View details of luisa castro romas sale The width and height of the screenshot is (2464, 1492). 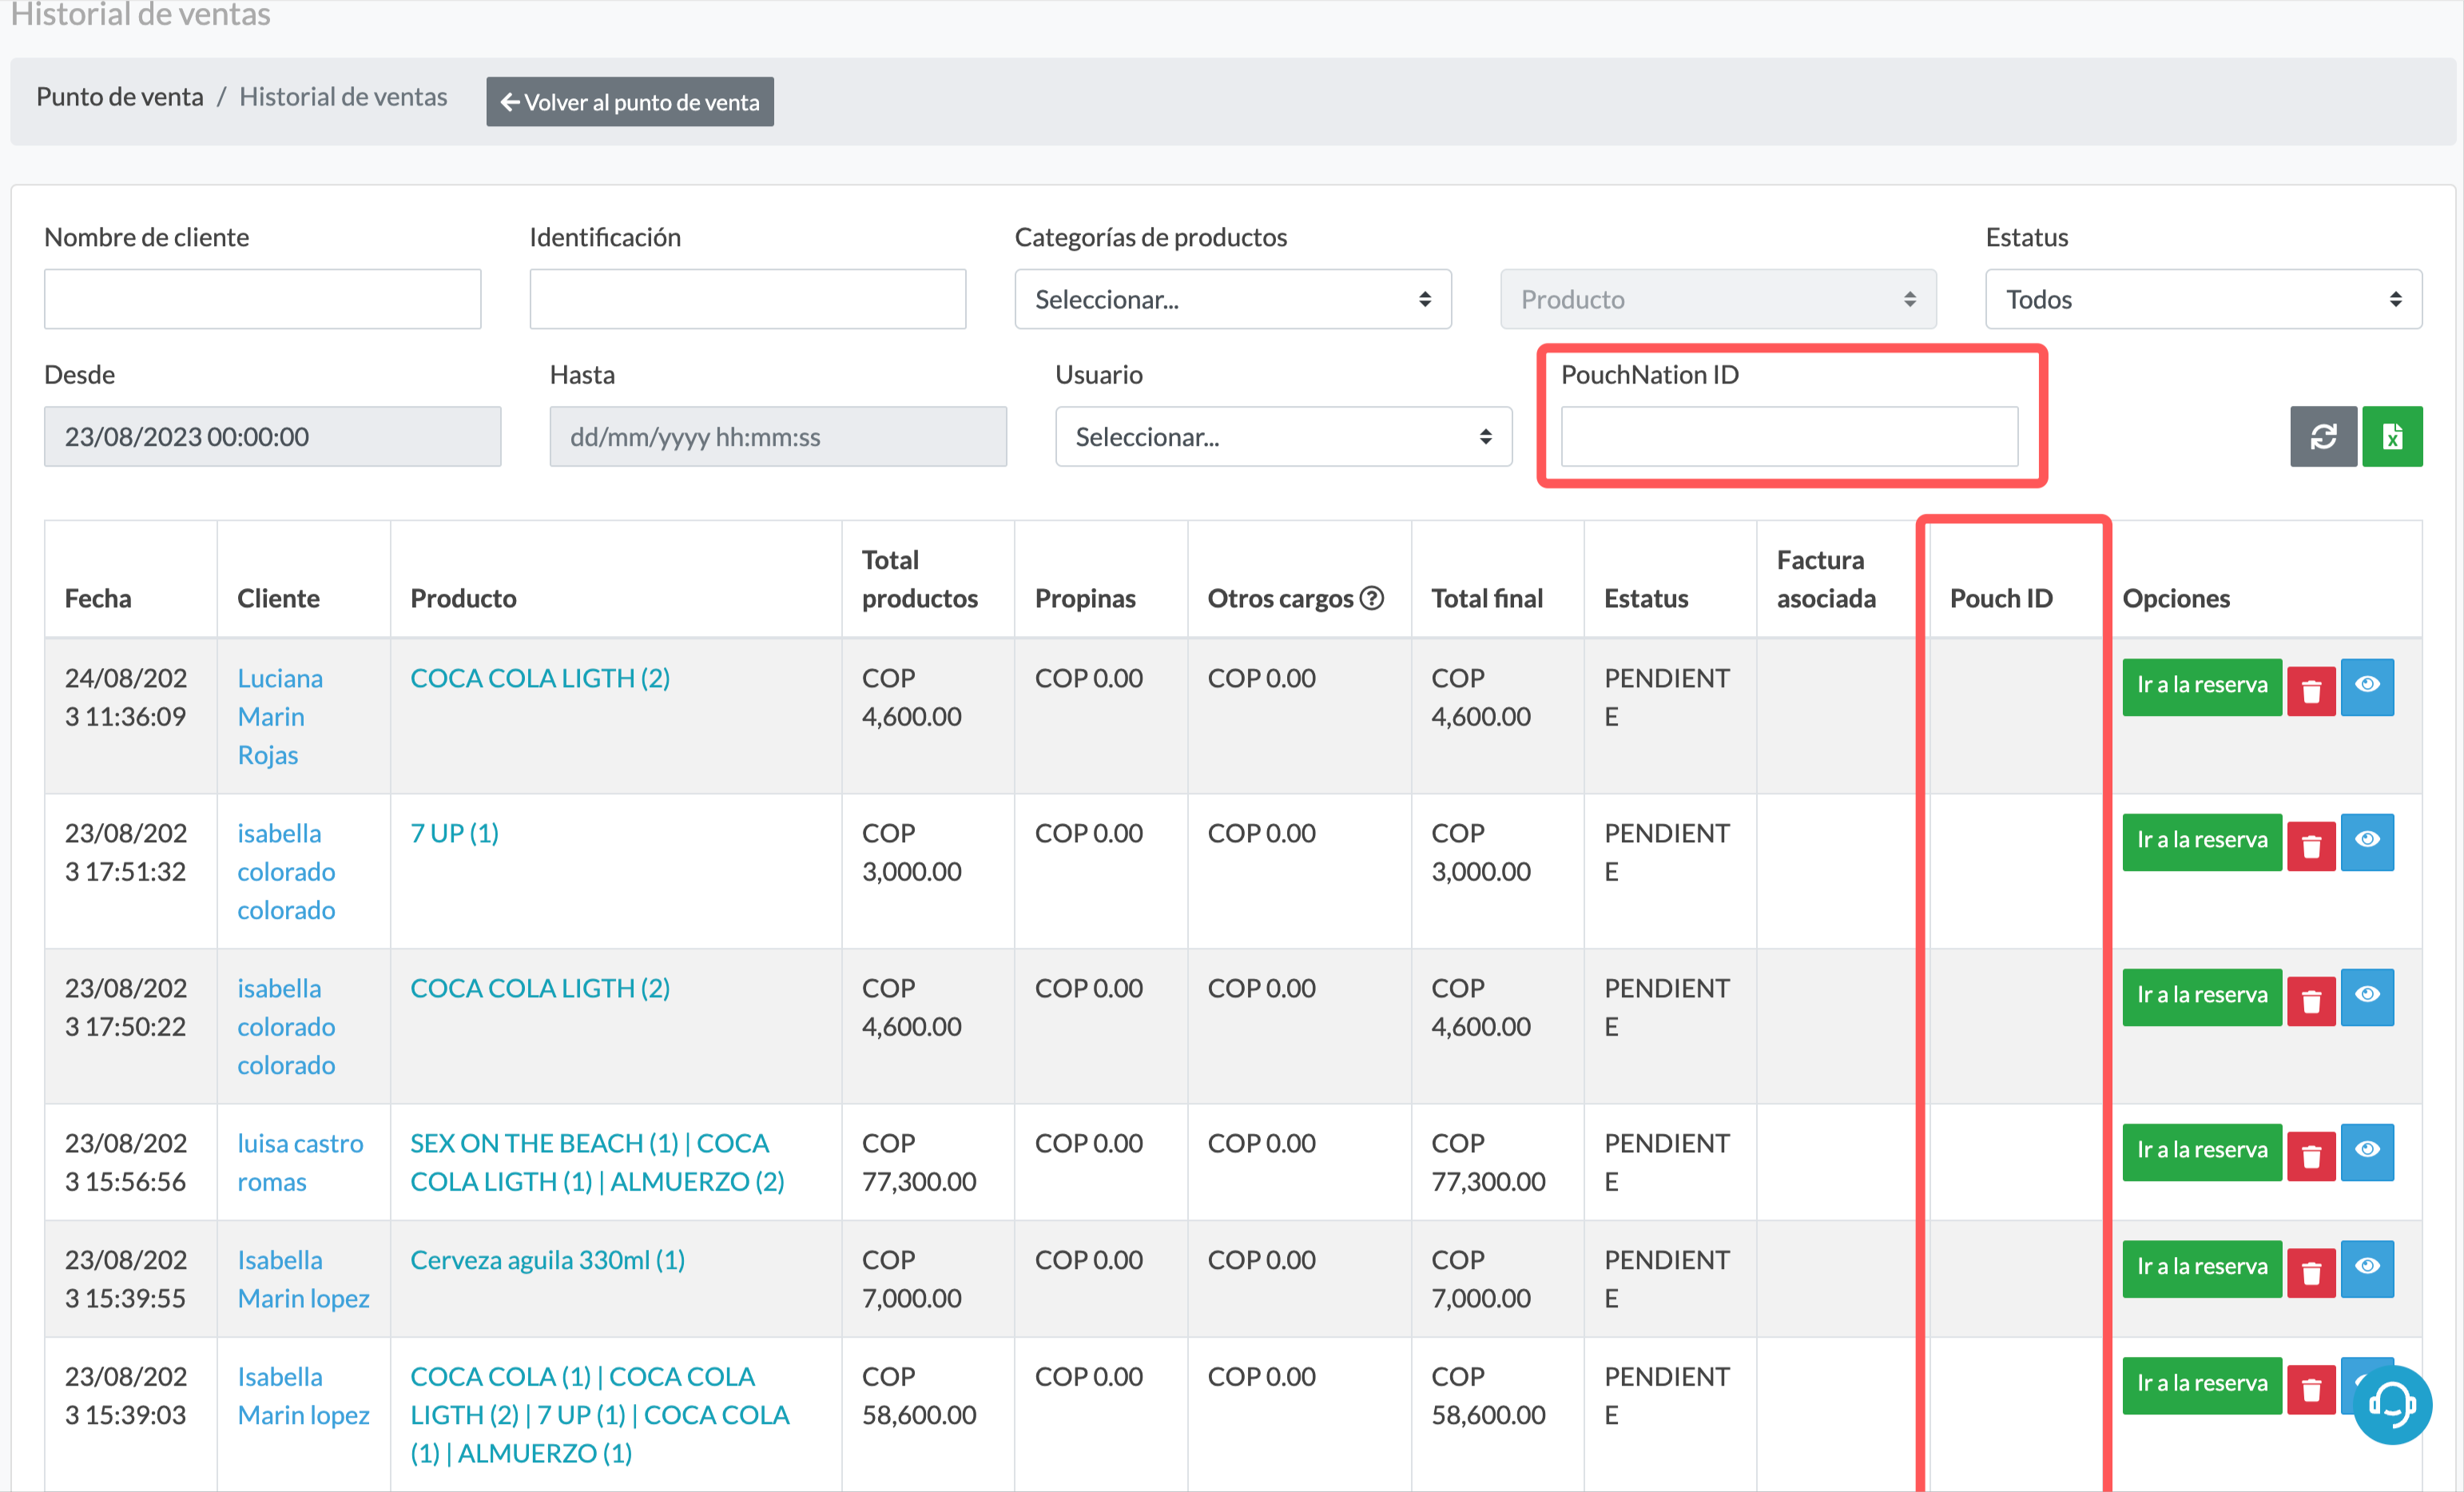[x=2367, y=1151]
